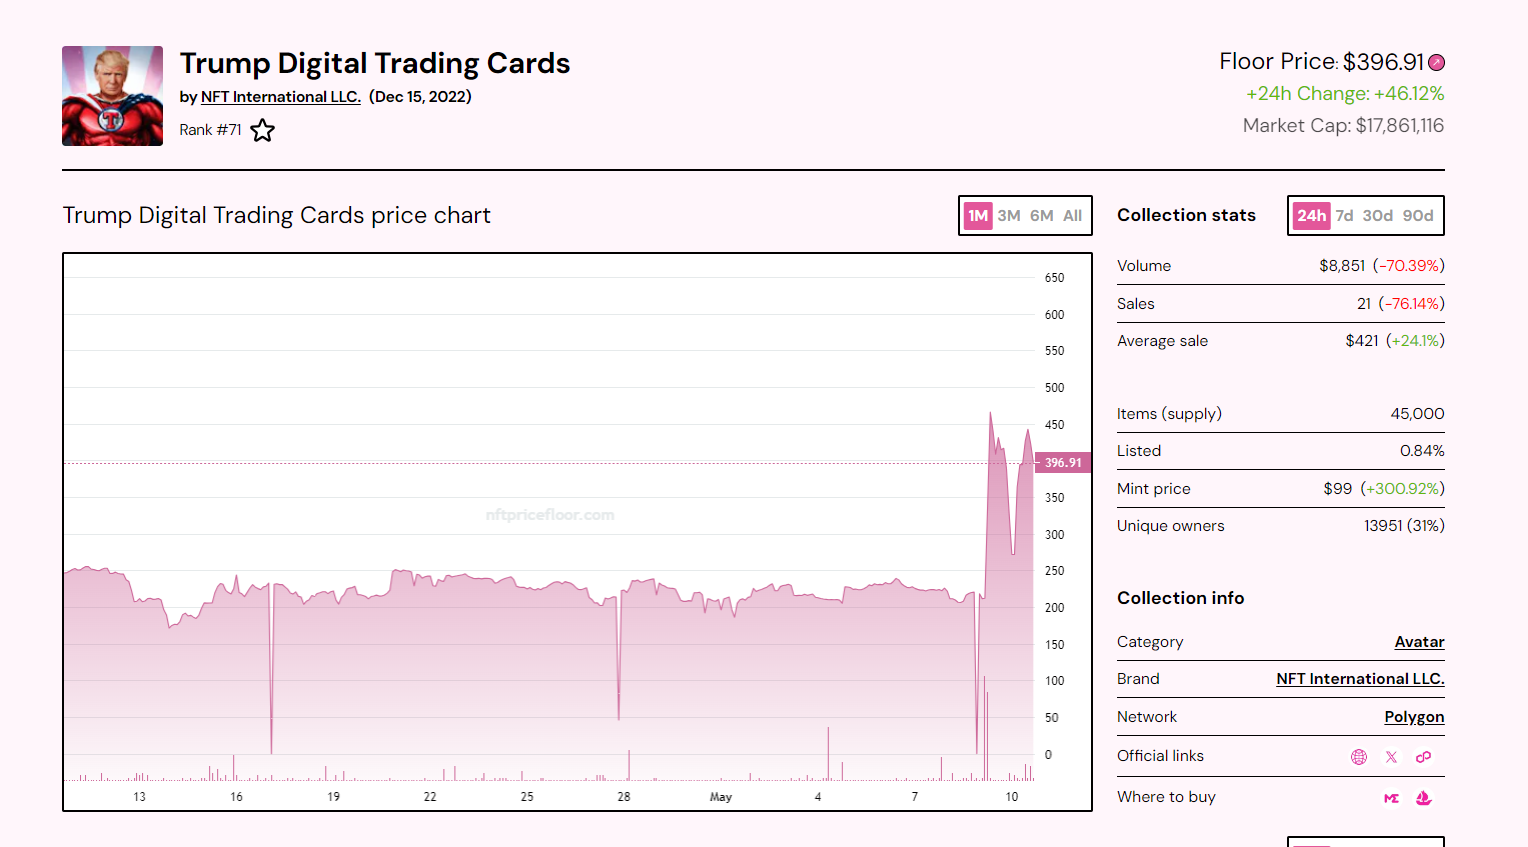Screen dimensions: 1528x847
Task: Click the 396.91 current price marker on chart
Action: [x=1062, y=463]
